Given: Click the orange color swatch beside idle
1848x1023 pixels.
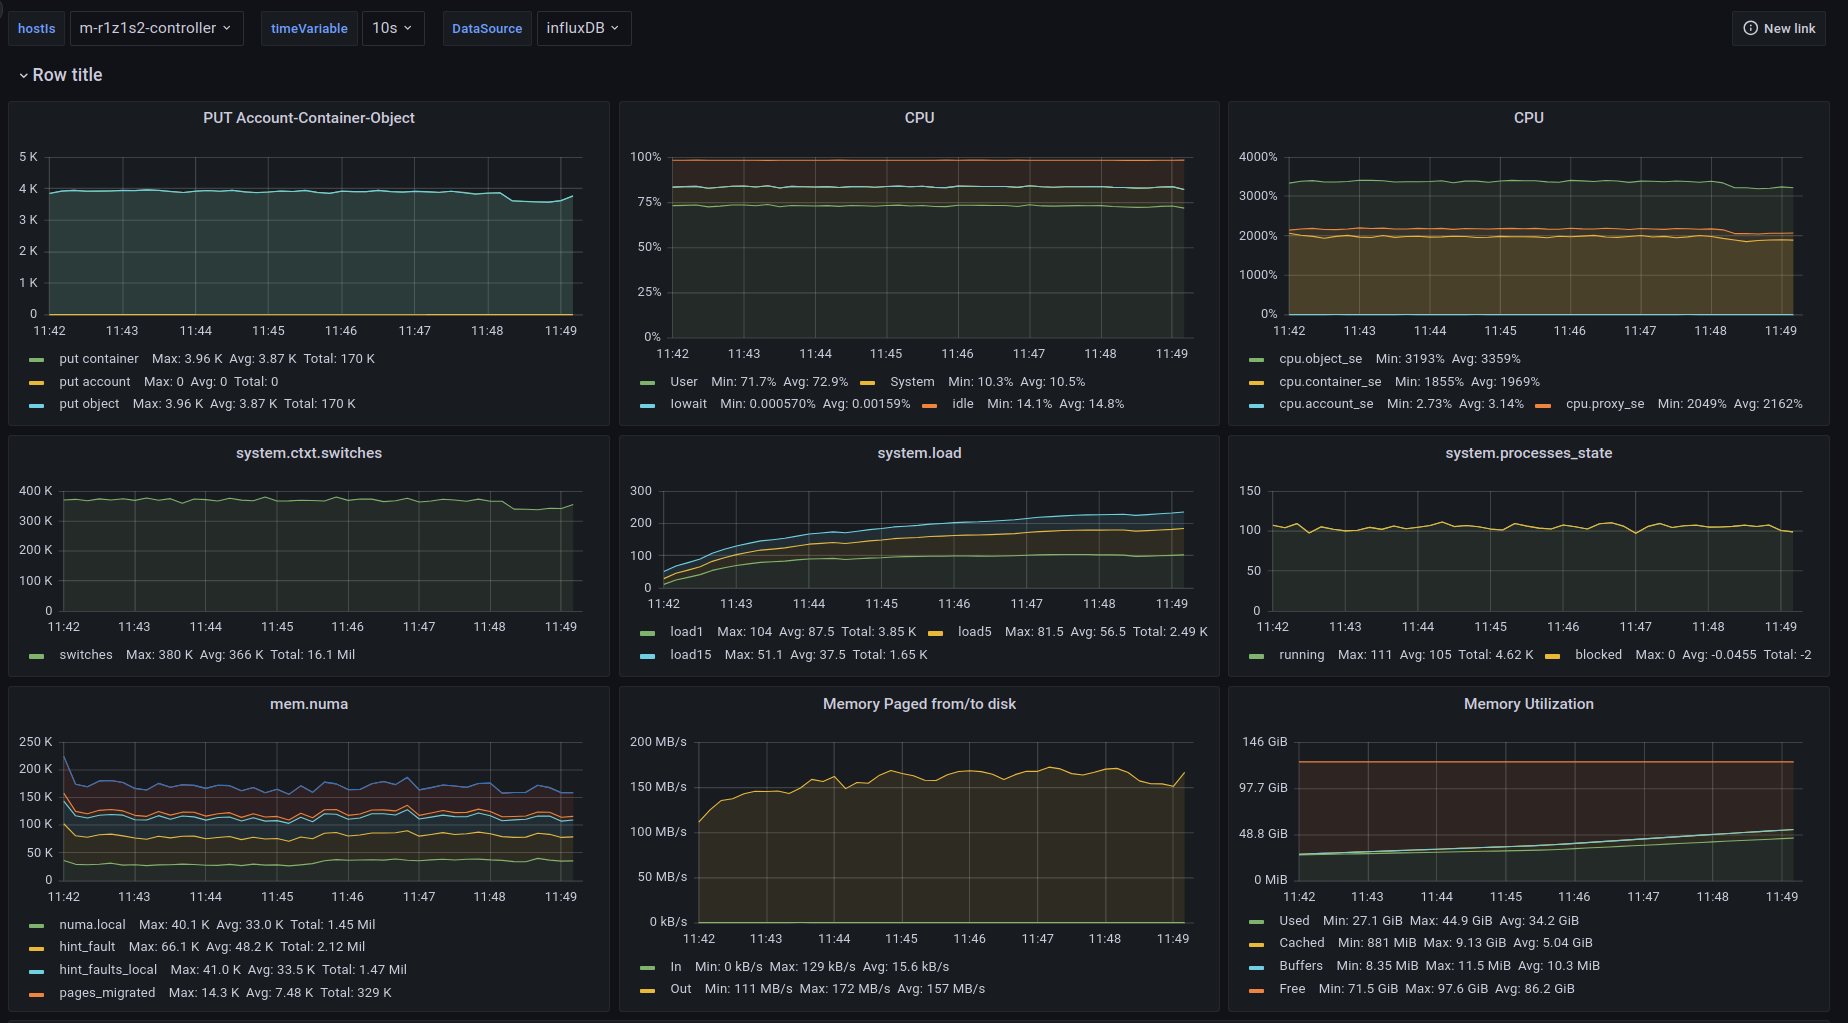Looking at the screenshot, I should (x=930, y=405).
